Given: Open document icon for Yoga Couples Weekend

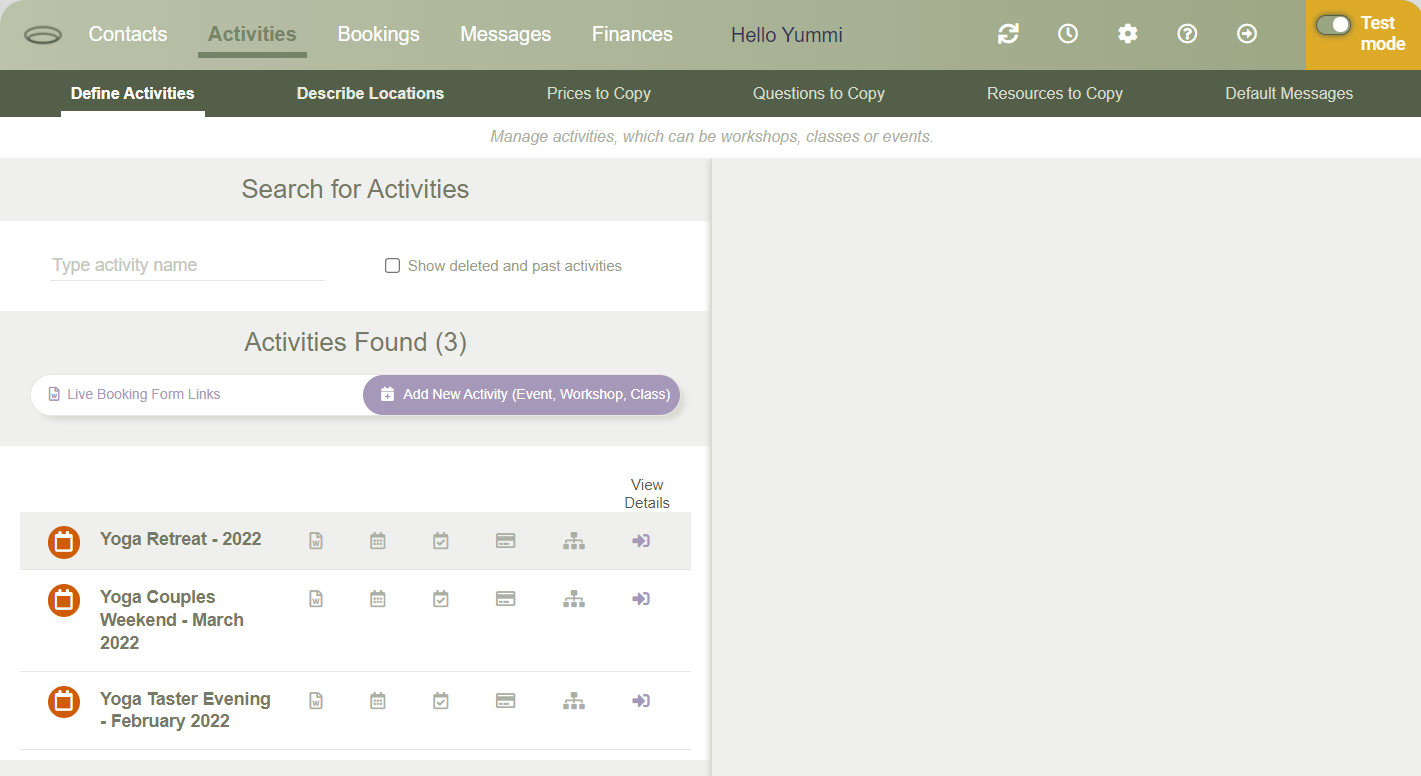Looking at the screenshot, I should coord(316,599).
